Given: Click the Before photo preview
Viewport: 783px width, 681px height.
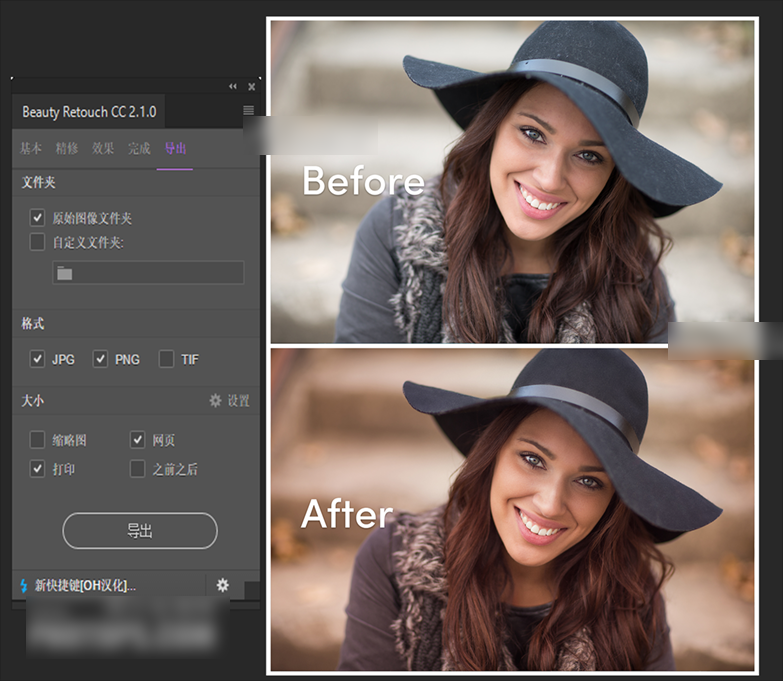Looking at the screenshot, I should (x=511, y=182).
